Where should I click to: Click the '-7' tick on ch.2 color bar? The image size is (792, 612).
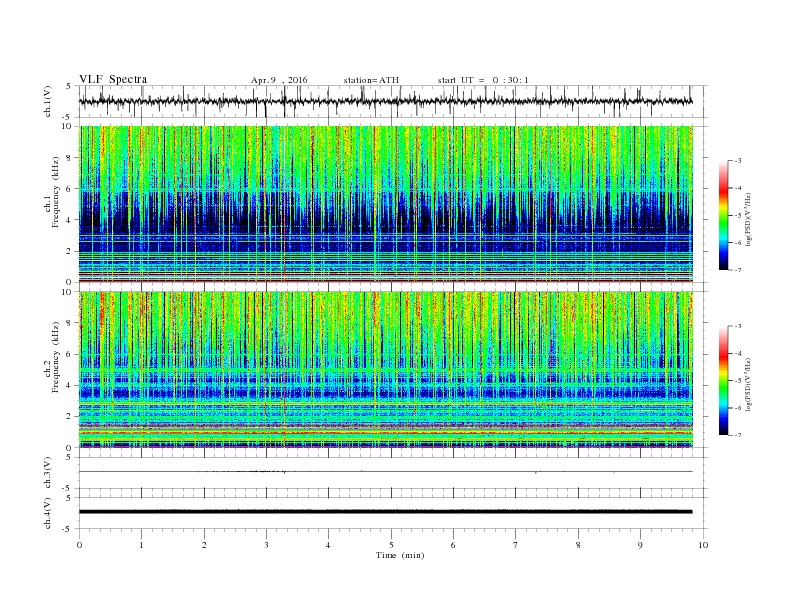737,435
